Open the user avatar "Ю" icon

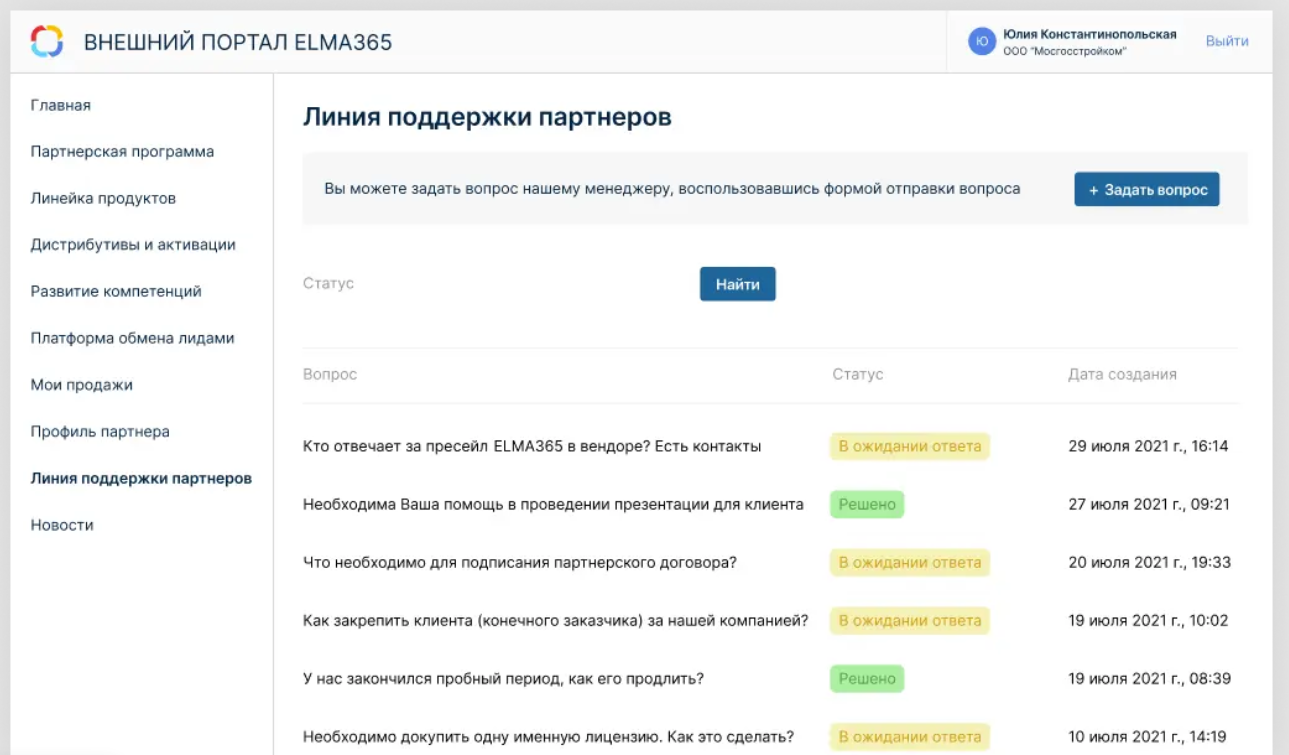coord(982,41)
